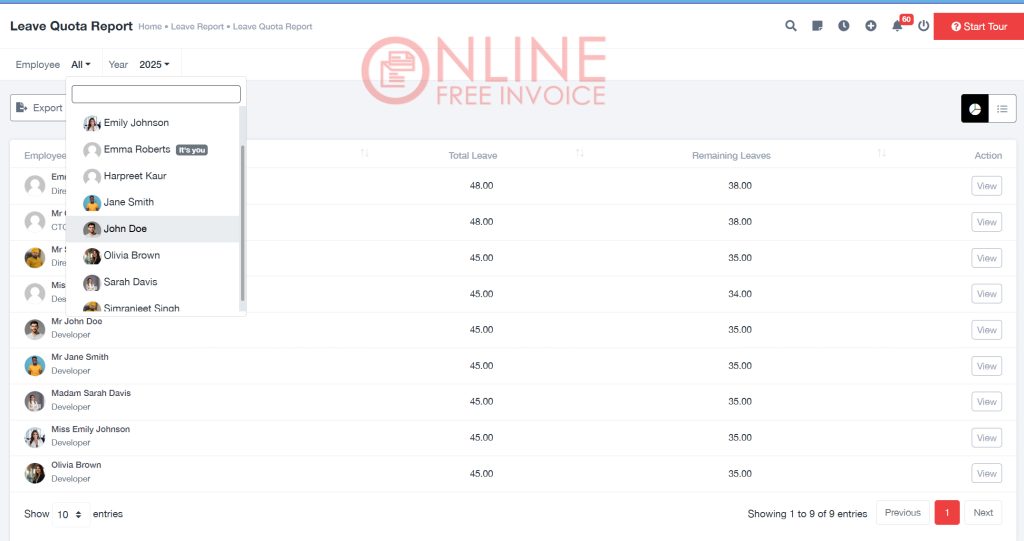1024x541 pixels.
Task: Select Jane Smith from employee list
Action: pyautogui.click(x=153, y=203)
